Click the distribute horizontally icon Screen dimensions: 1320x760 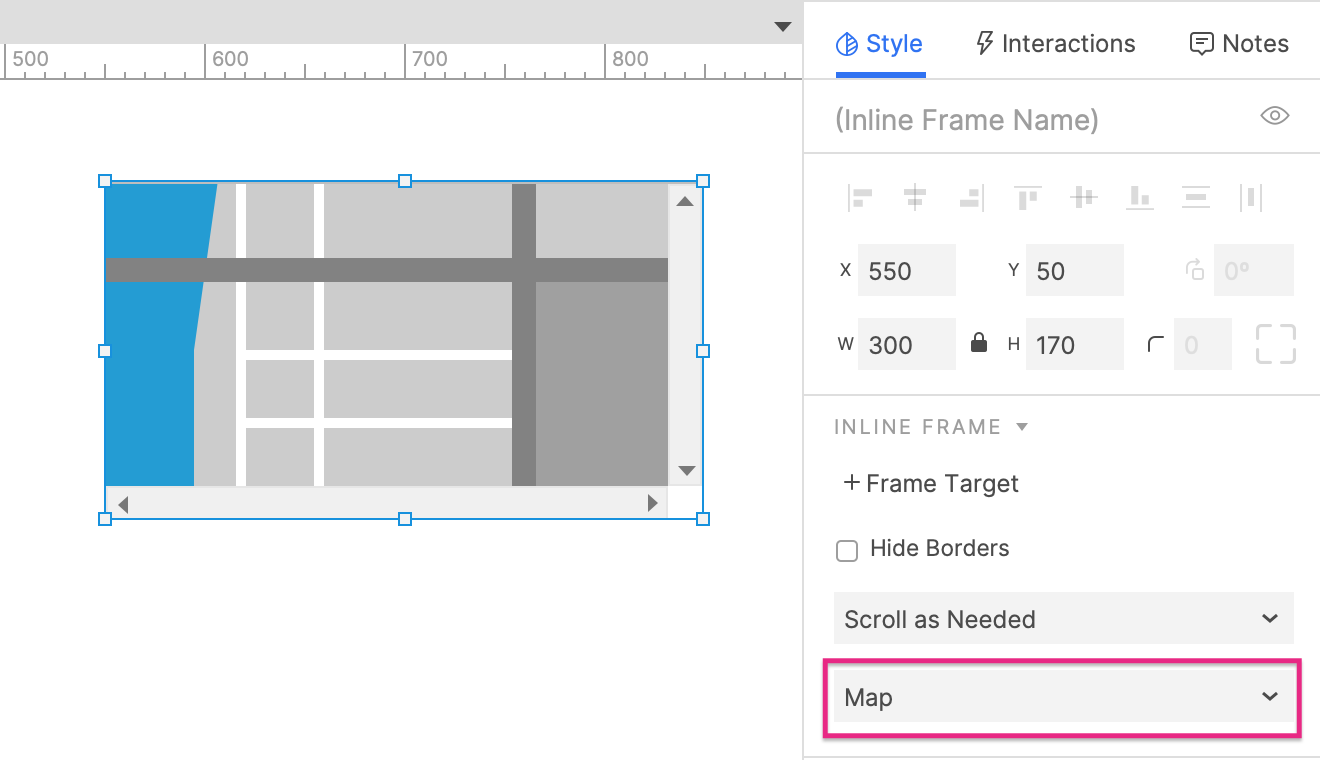point(1251,198)
